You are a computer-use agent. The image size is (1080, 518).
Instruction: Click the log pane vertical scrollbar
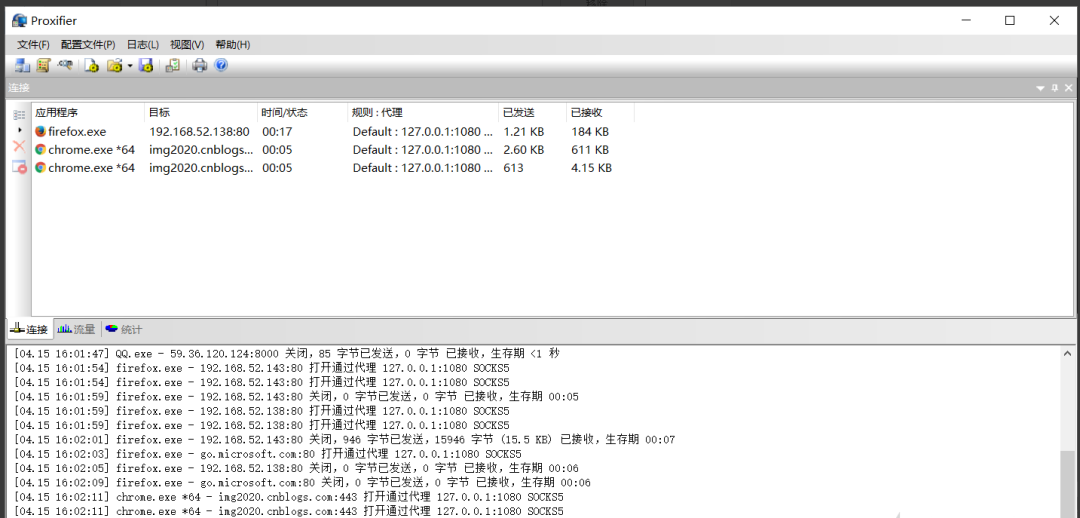click(1069, 480)
